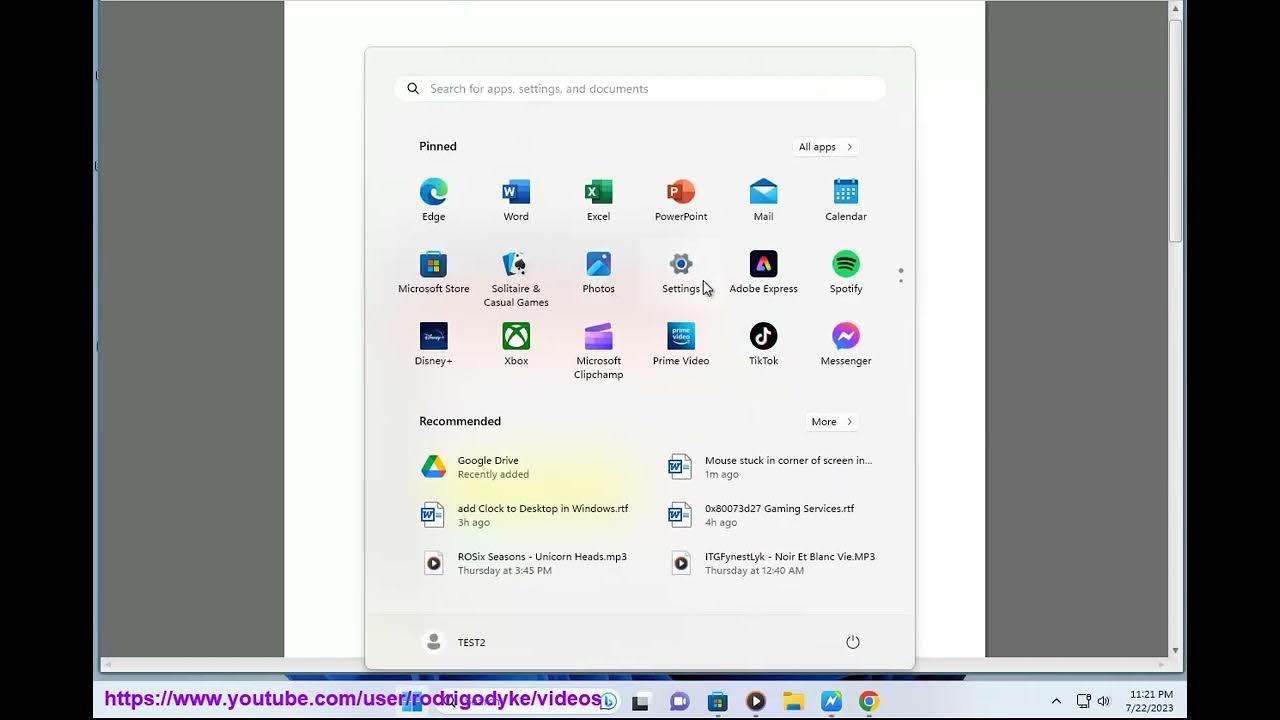Launch Solitaire & Casual Games
Viewport: 1280px width, 720px height.
pos(516,279)
